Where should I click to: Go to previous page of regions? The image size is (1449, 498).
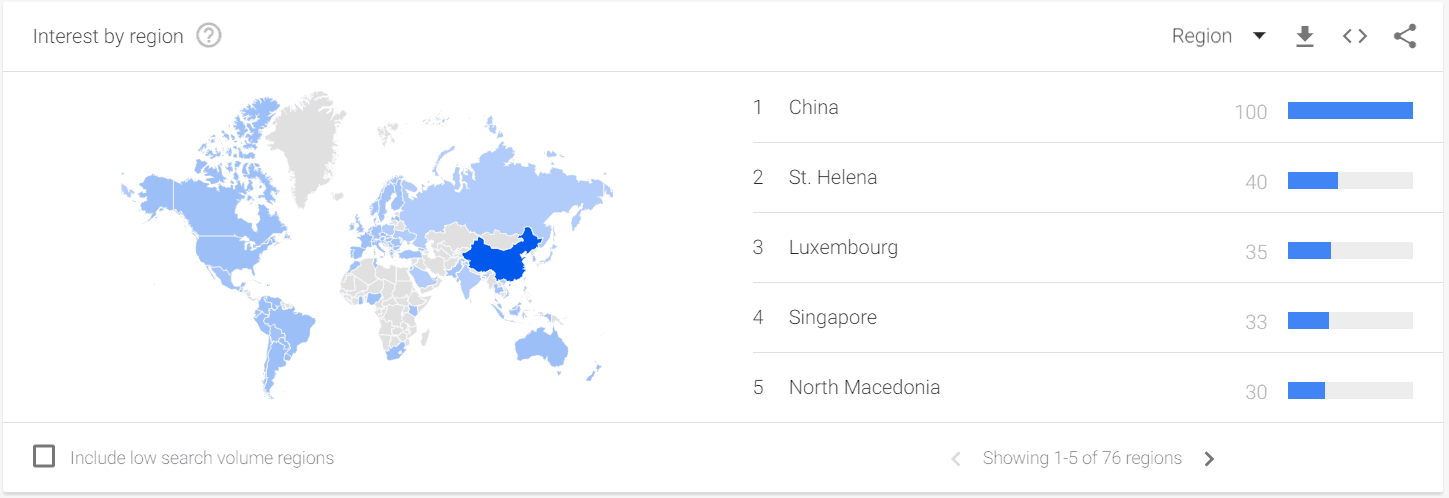point(955,459)
